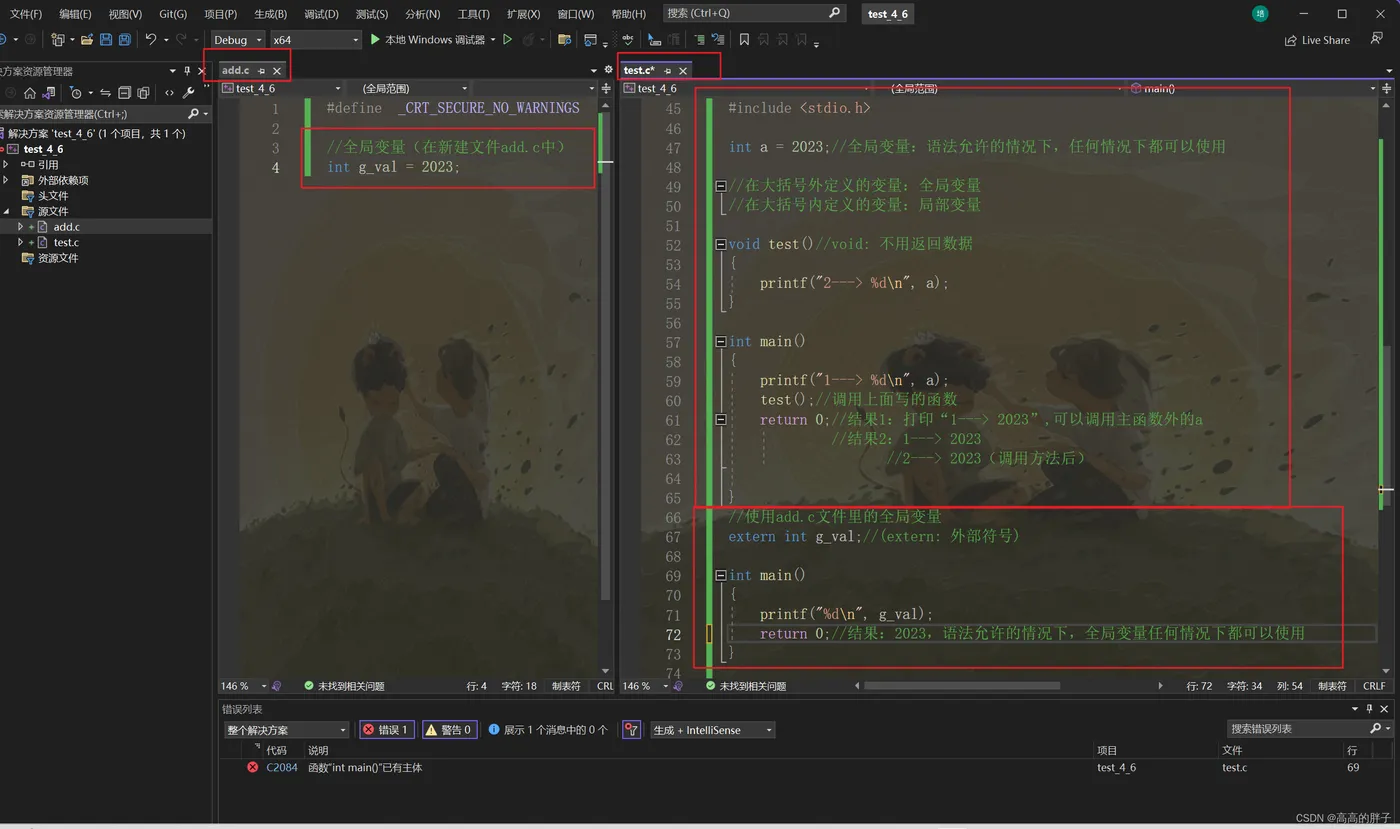The width and height of the screenshot is (1400, 829).
Task: Click the pending changes filter clock icon
Action: tap(76, 93)
